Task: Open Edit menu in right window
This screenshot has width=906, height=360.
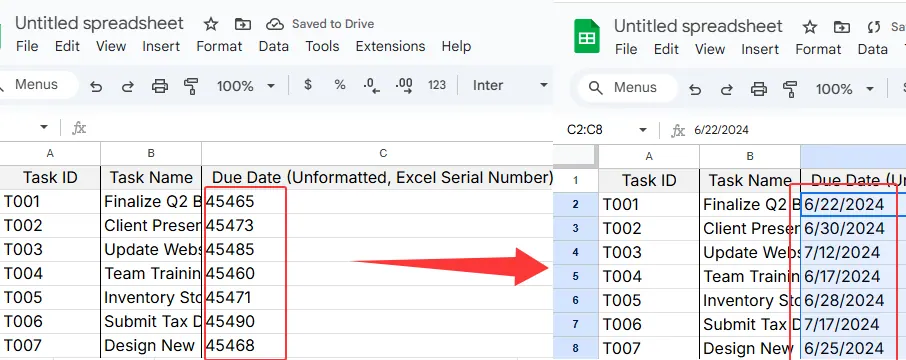Action: (666, 50)
